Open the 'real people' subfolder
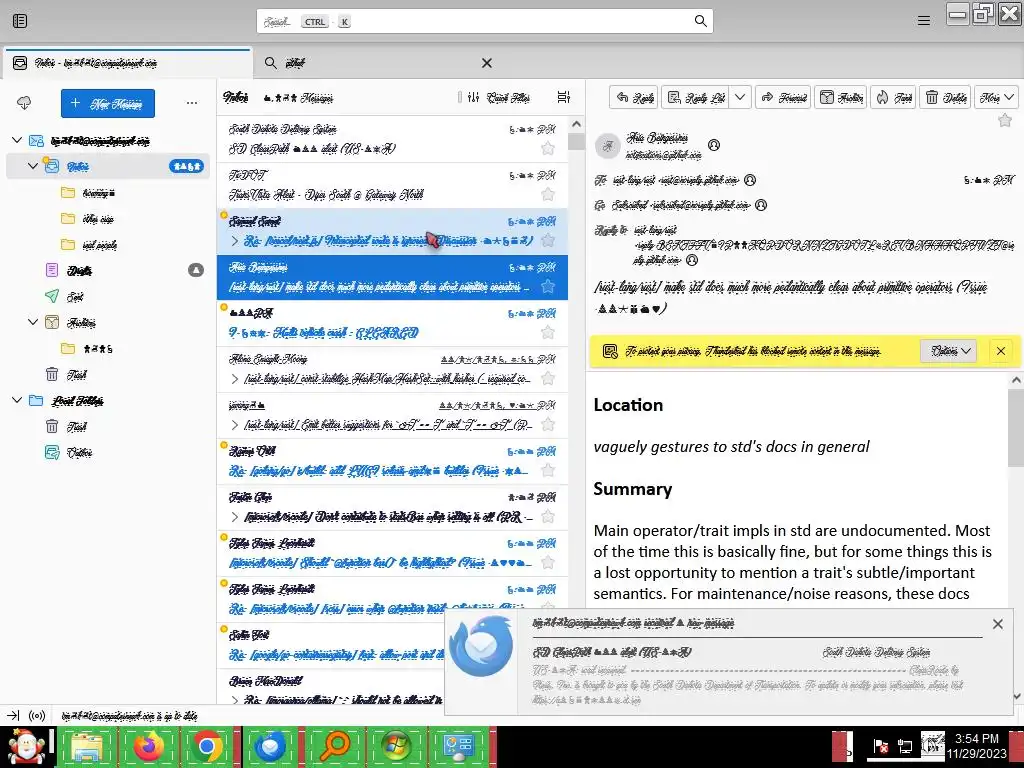Screen dimensions: 1024x768 pos(108,245)
